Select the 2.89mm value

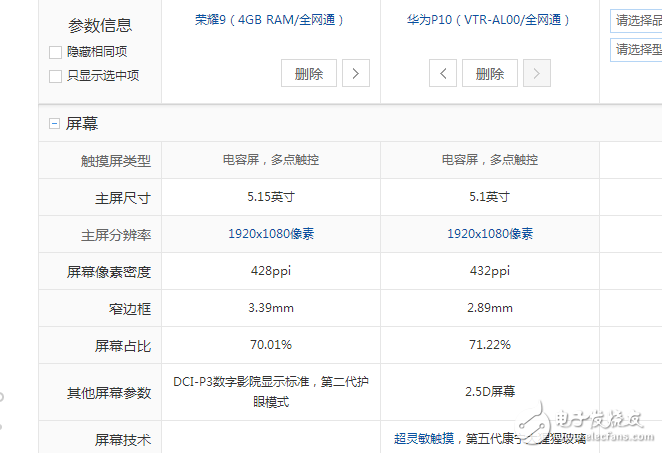point(490,308)
